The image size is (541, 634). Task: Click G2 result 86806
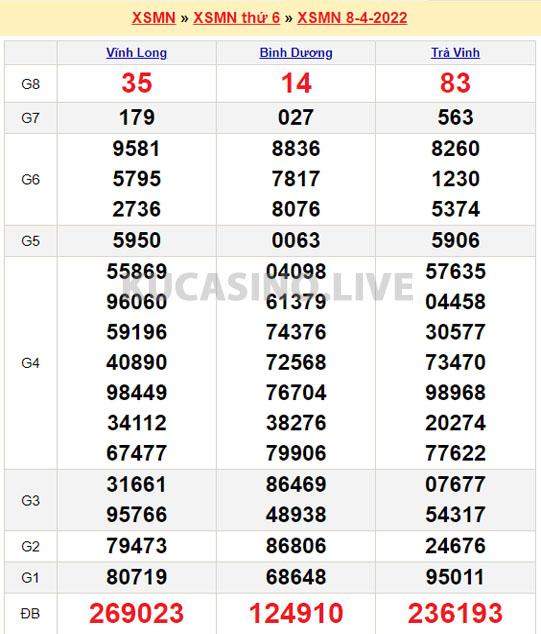[x=296, y=546]
